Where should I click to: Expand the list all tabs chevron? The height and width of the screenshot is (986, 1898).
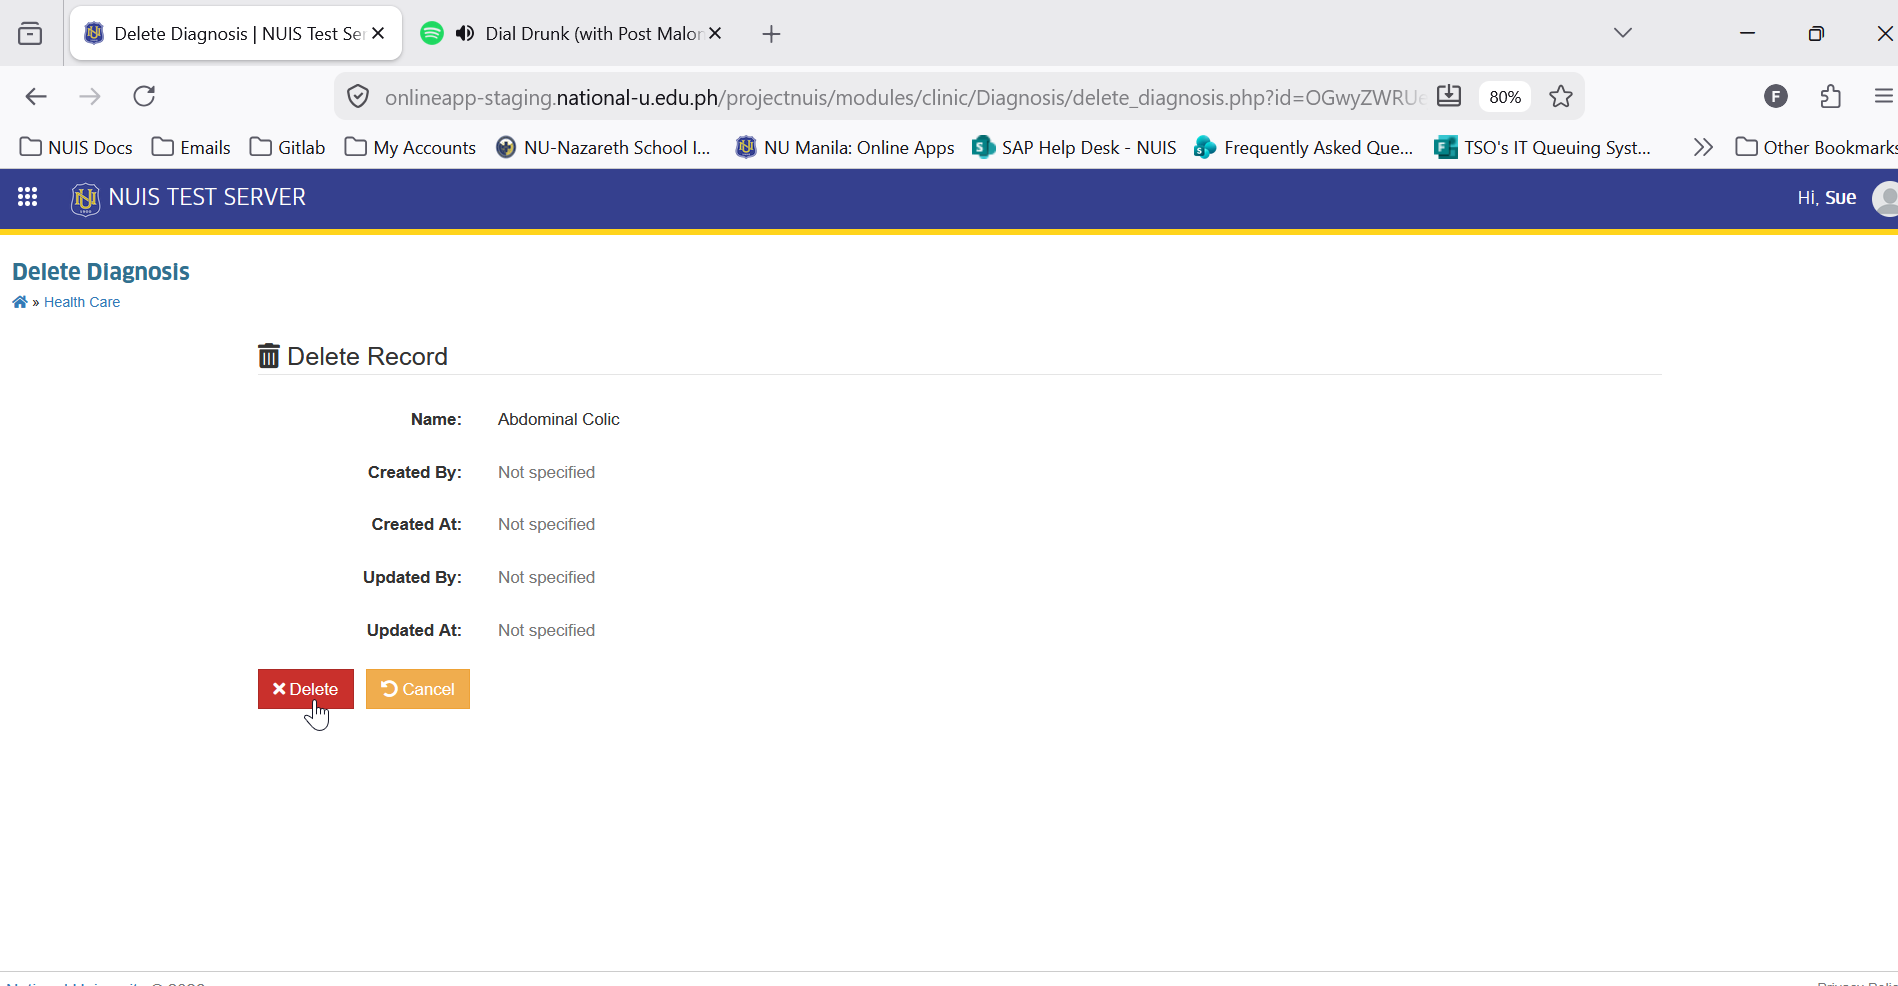click(x=1623, y=33)
